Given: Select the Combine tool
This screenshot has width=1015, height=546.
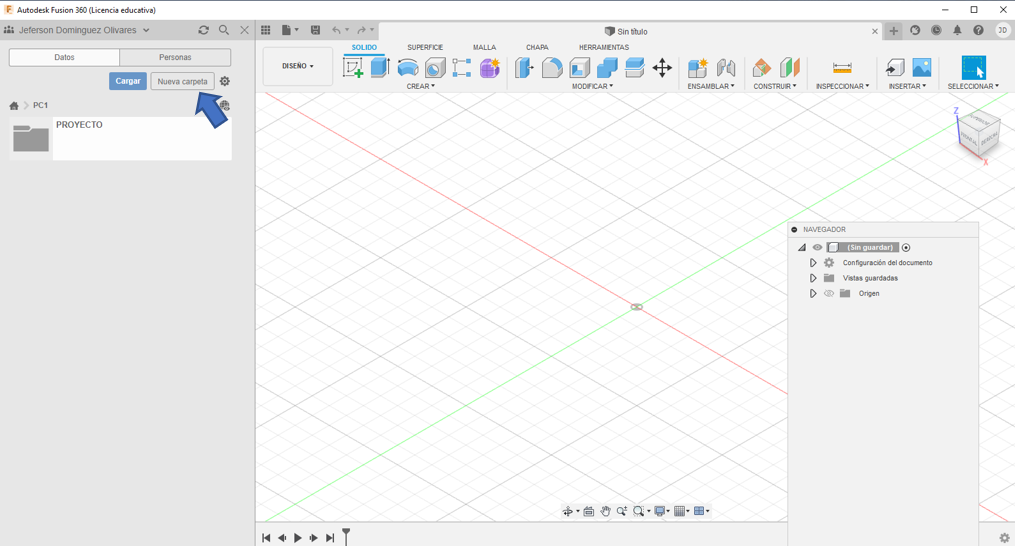Looking at the screenshot, I should pyautogui.click(x=607, y=67).
